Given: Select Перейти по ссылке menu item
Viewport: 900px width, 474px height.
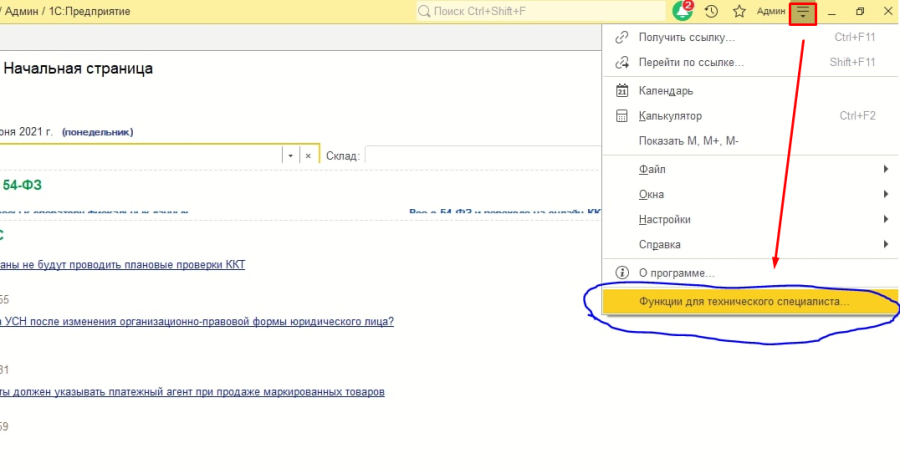Looking at the screenshot, I should (691, 62).
